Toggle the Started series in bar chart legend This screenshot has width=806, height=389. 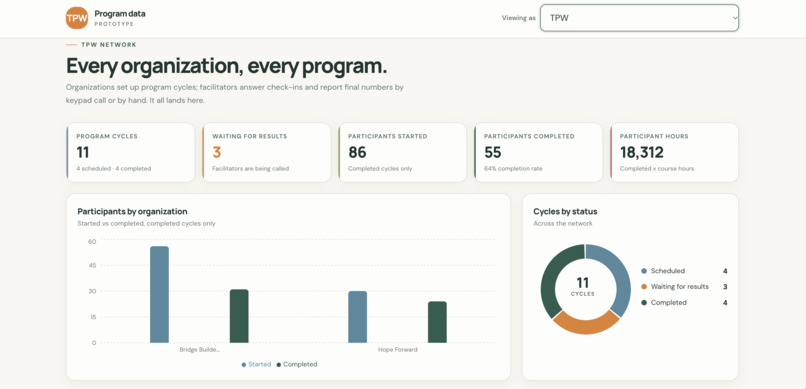click(256, 364)
